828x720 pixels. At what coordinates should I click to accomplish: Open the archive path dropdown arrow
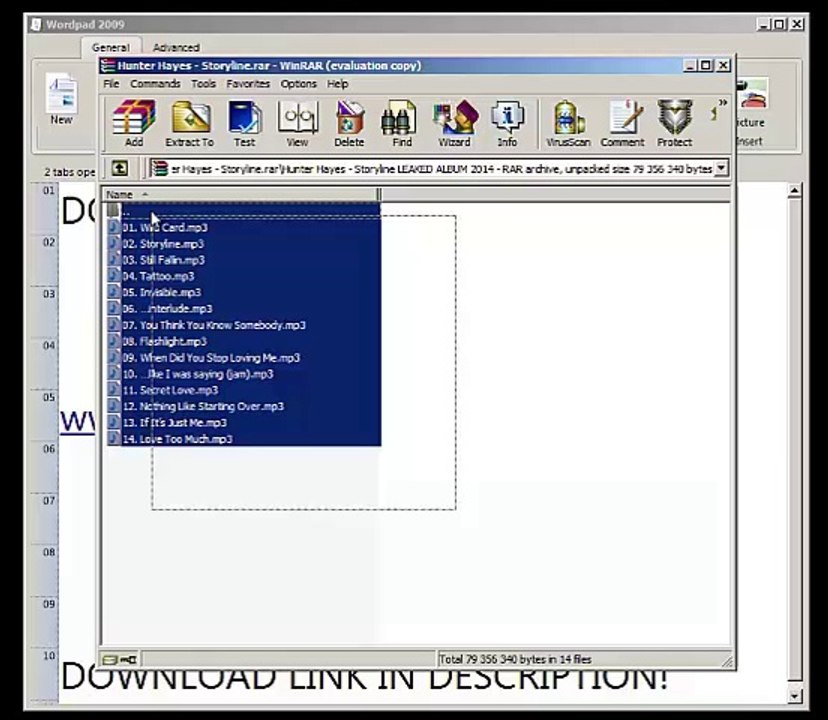(721, 169)
